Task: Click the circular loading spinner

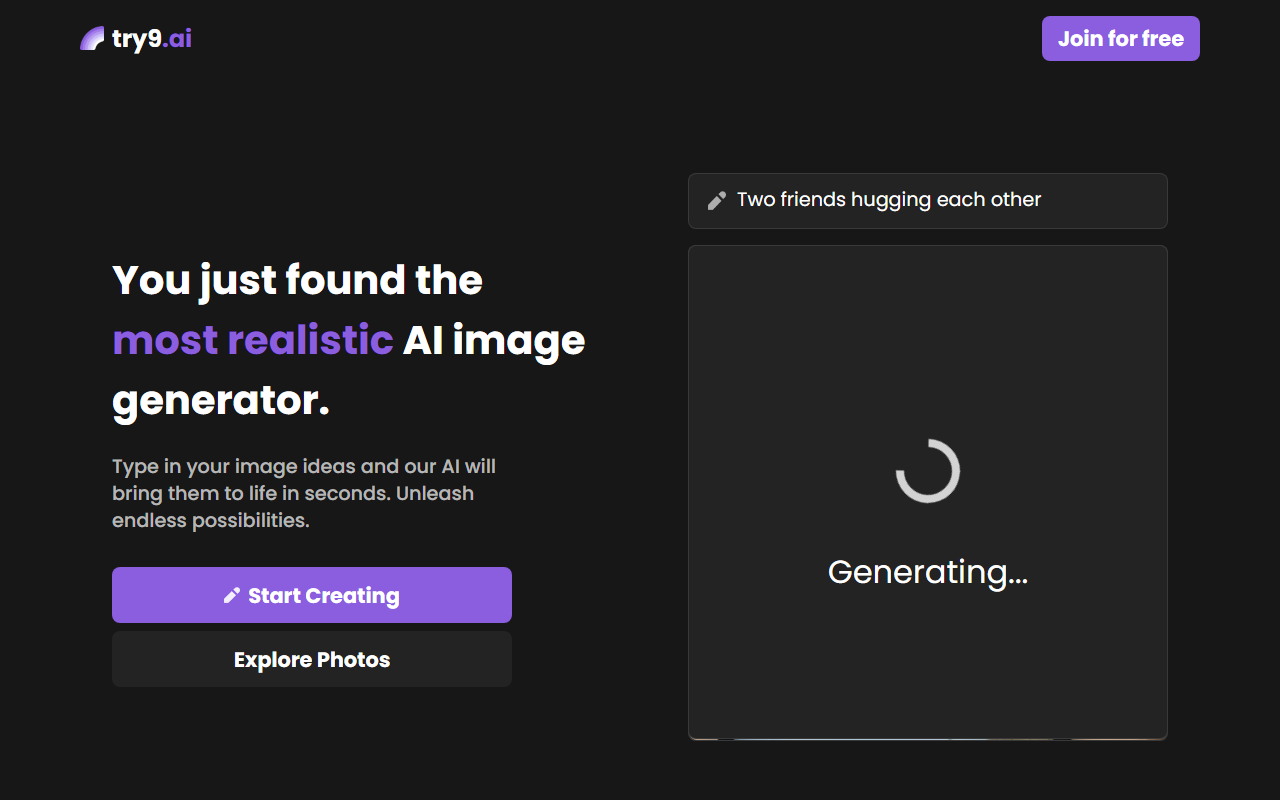Action: (x=927, y=471)
